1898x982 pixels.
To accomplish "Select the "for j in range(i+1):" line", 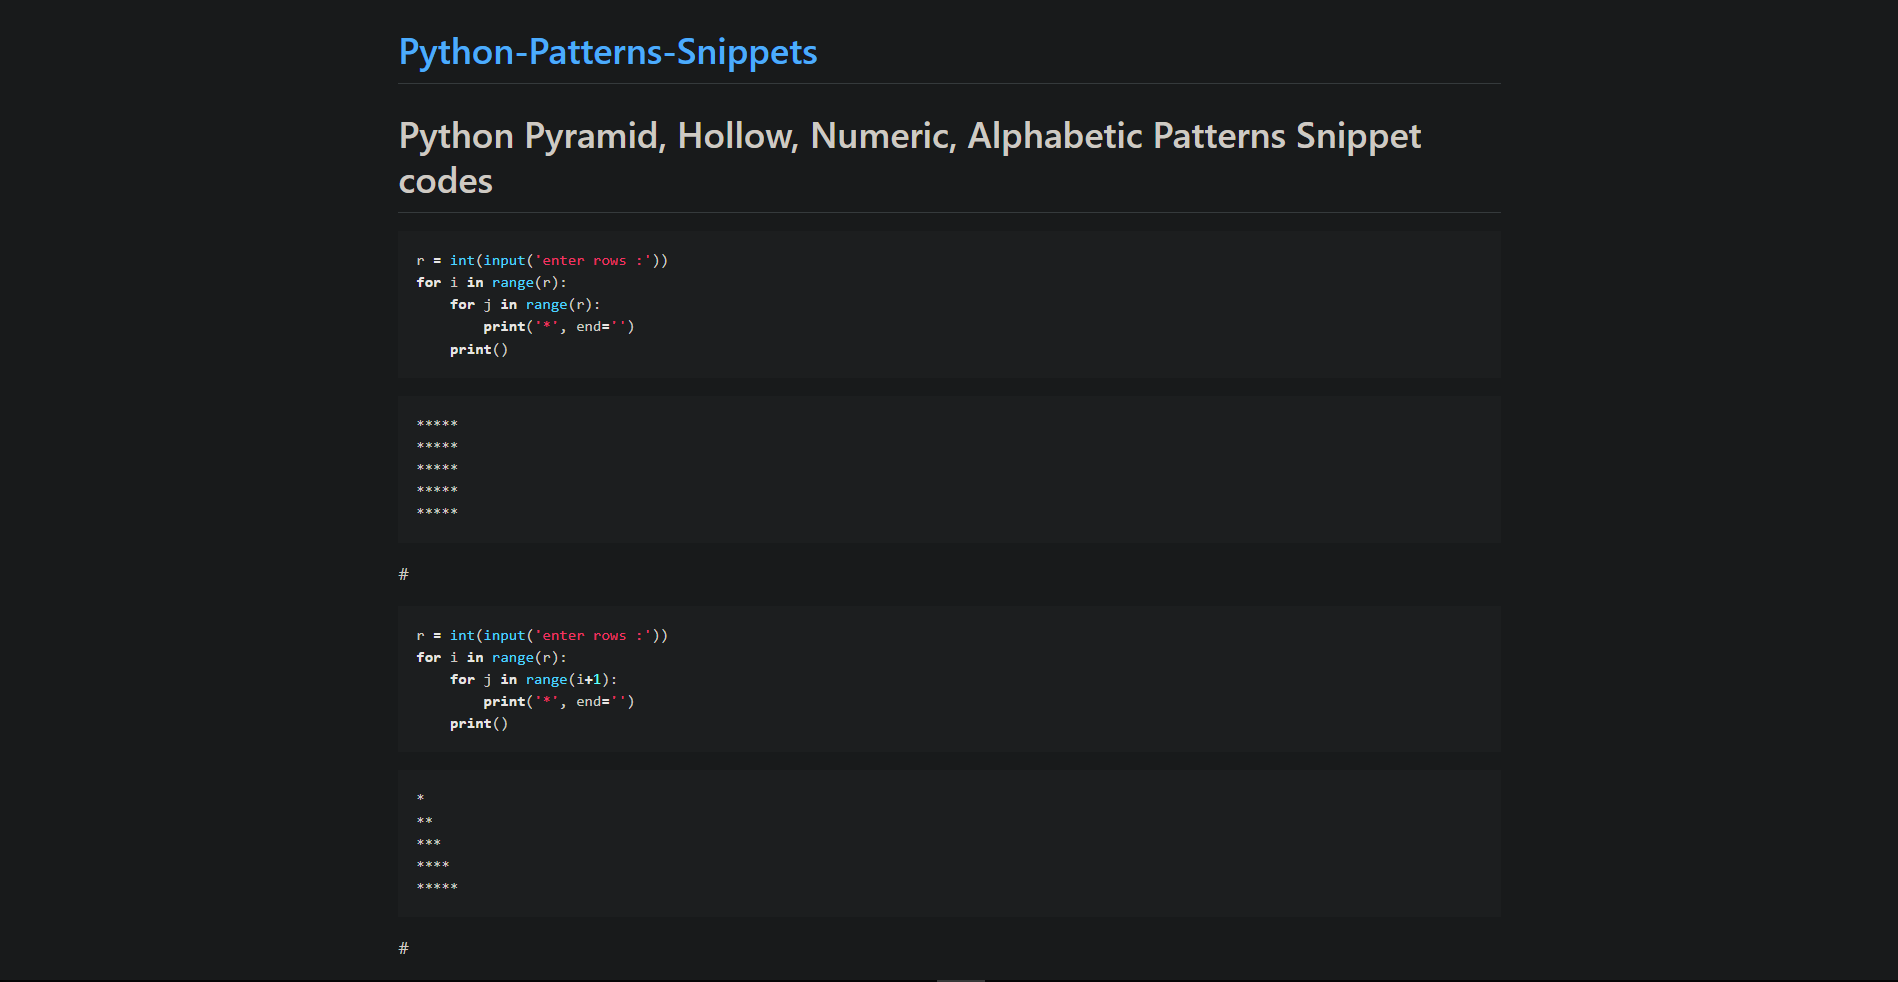I will pos(533,680).
